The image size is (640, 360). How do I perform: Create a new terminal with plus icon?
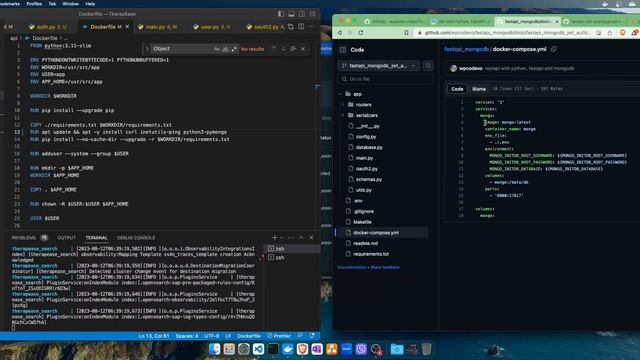[x=274, y=238]
